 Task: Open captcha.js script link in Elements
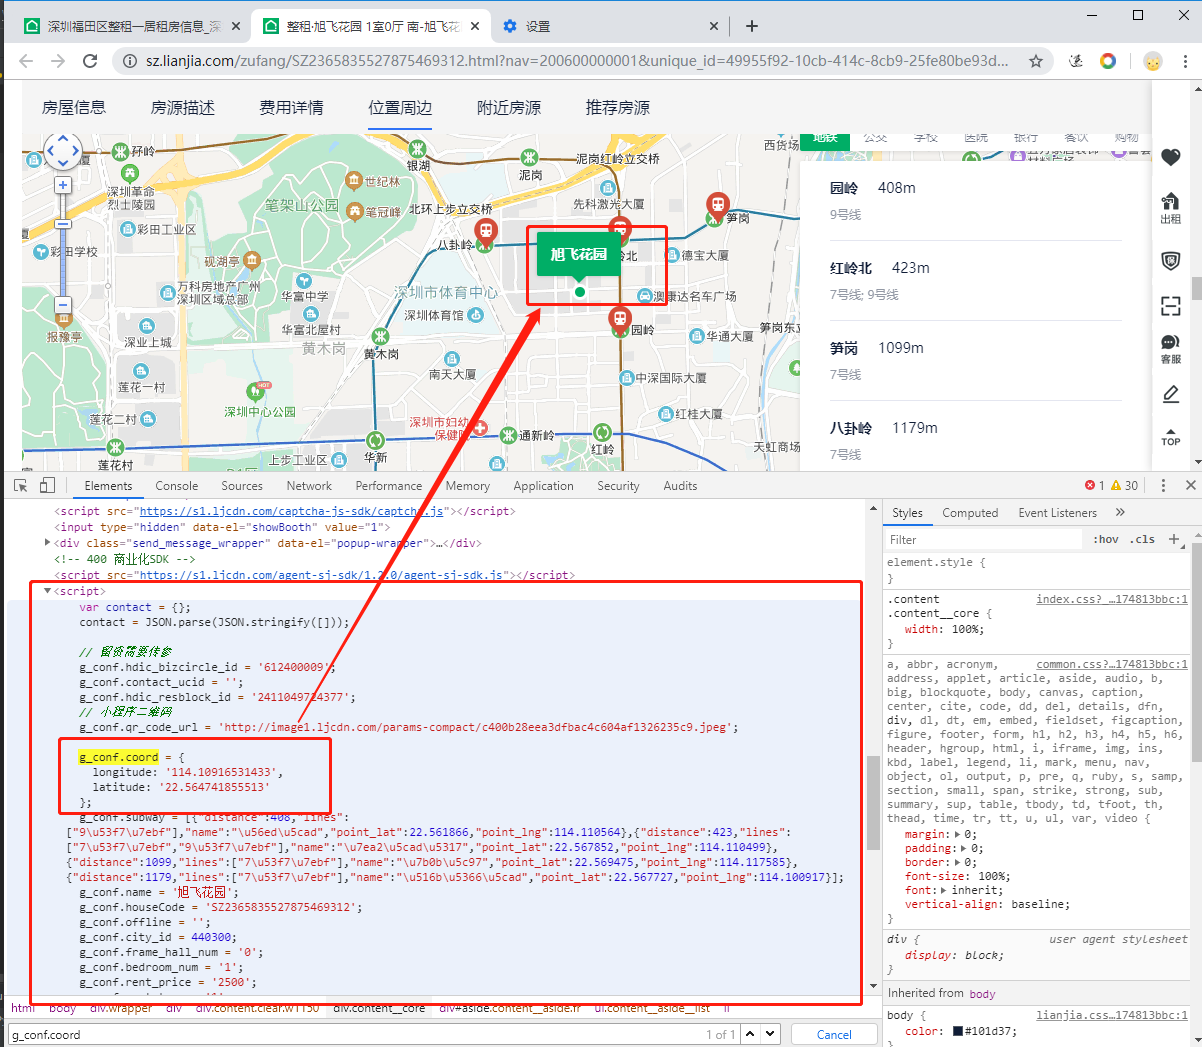pyautogui.click(x=291, y=511)
